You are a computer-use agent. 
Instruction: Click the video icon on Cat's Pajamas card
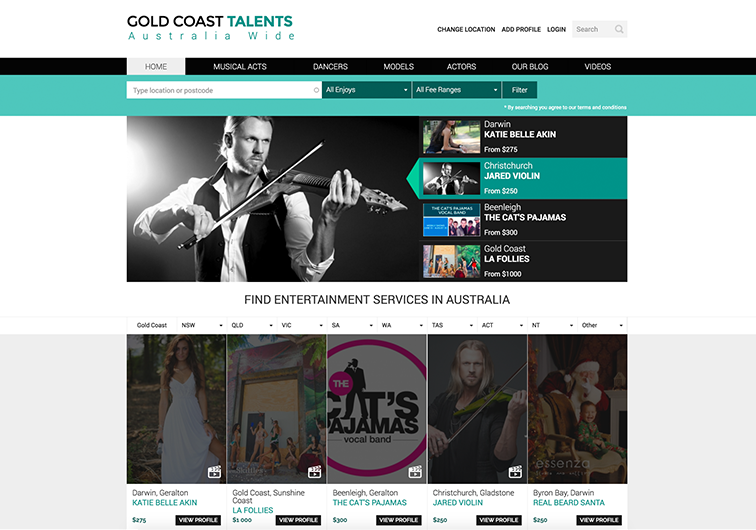pyautogui.click(x=415, y=472)
